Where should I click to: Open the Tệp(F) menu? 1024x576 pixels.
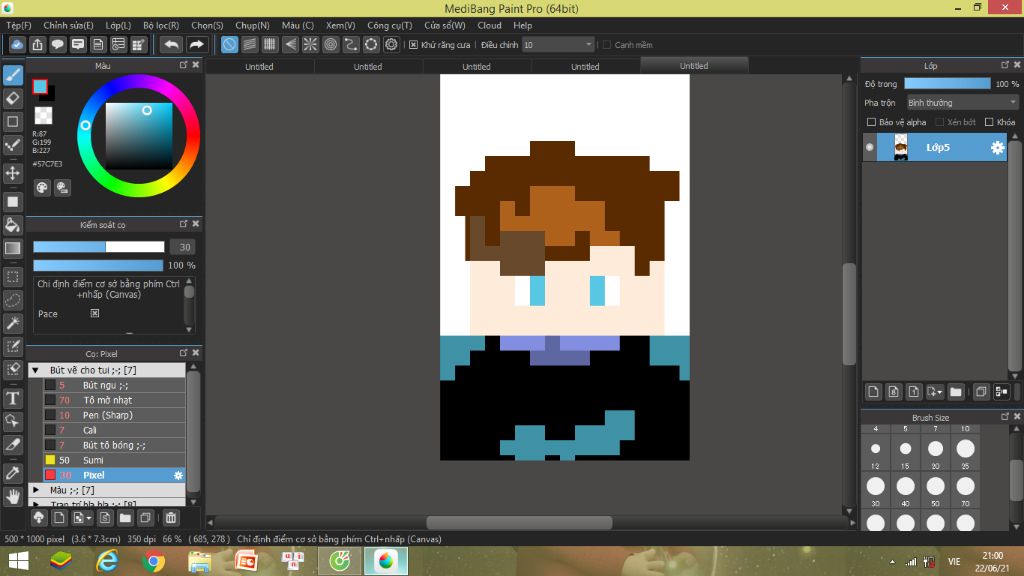tap(19, 25)
